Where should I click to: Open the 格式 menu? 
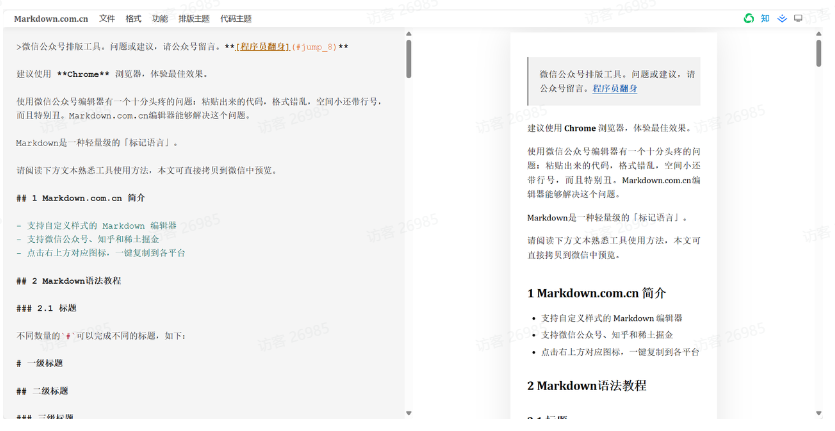133,19
